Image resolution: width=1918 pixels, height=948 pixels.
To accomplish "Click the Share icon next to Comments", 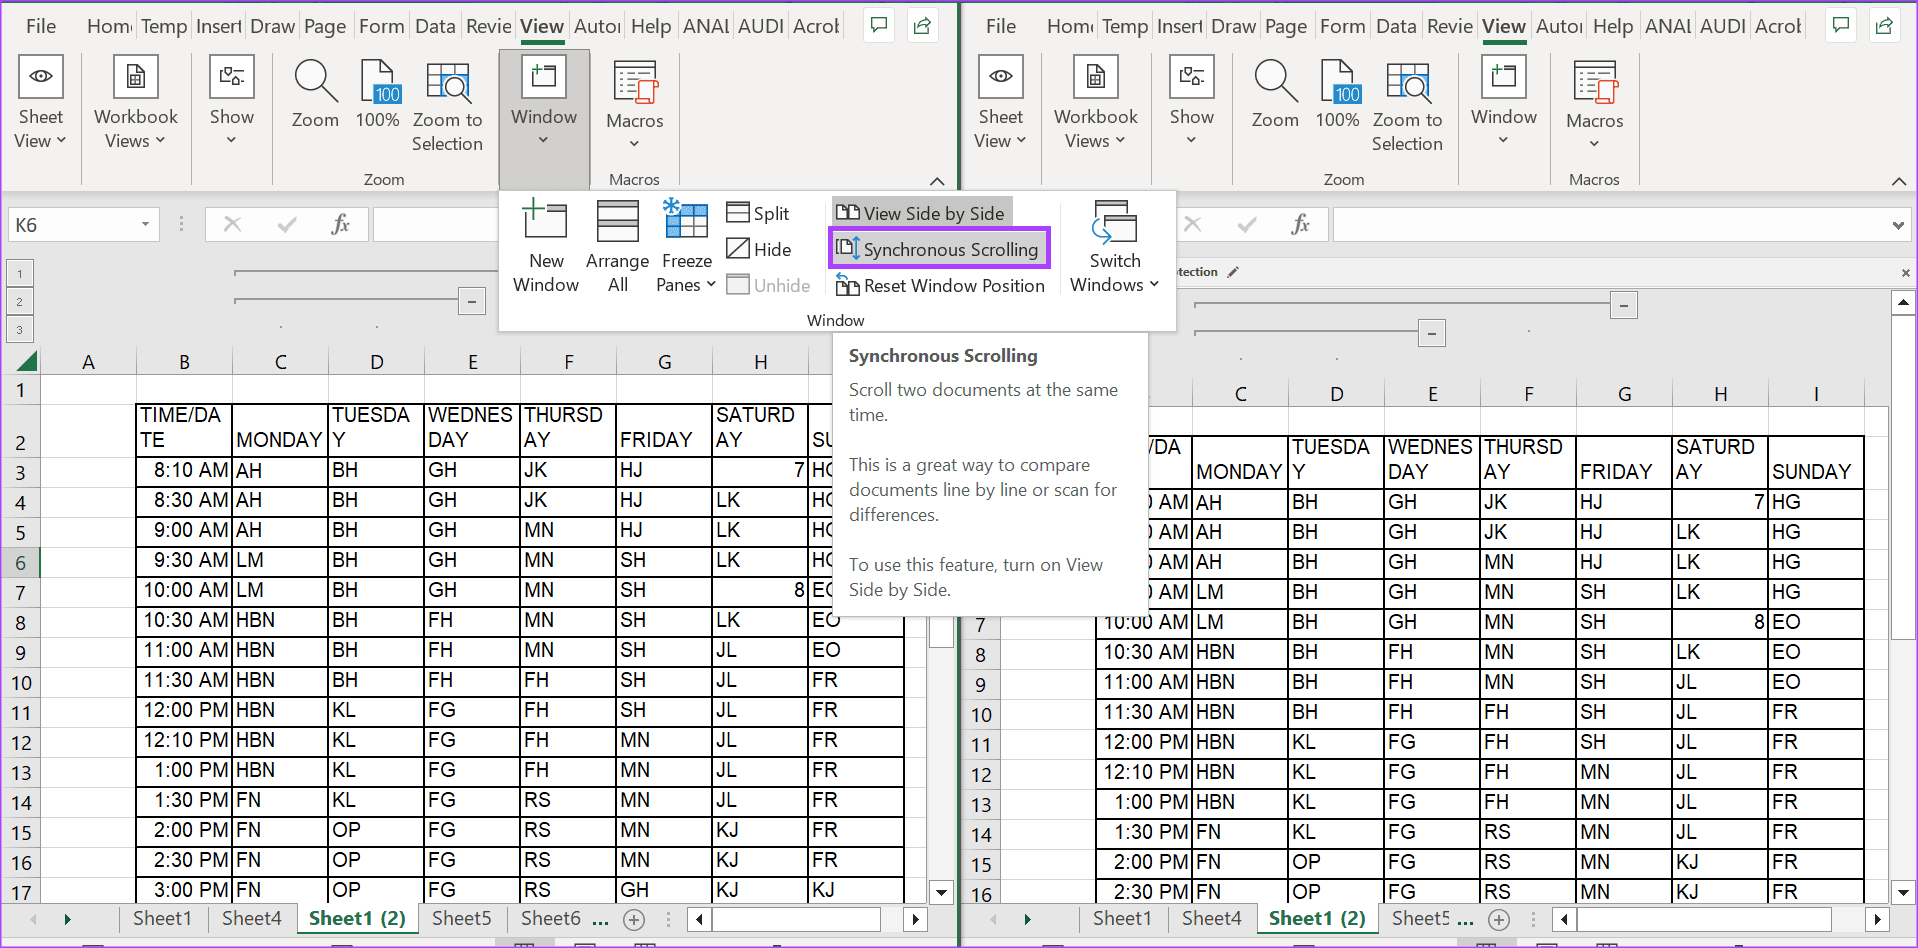I will click(x=922, y=25).
